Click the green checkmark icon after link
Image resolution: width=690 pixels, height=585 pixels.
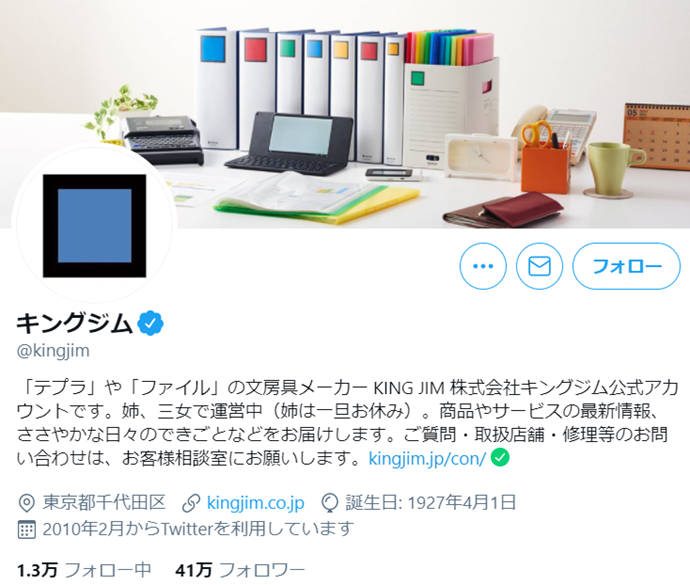500,457
